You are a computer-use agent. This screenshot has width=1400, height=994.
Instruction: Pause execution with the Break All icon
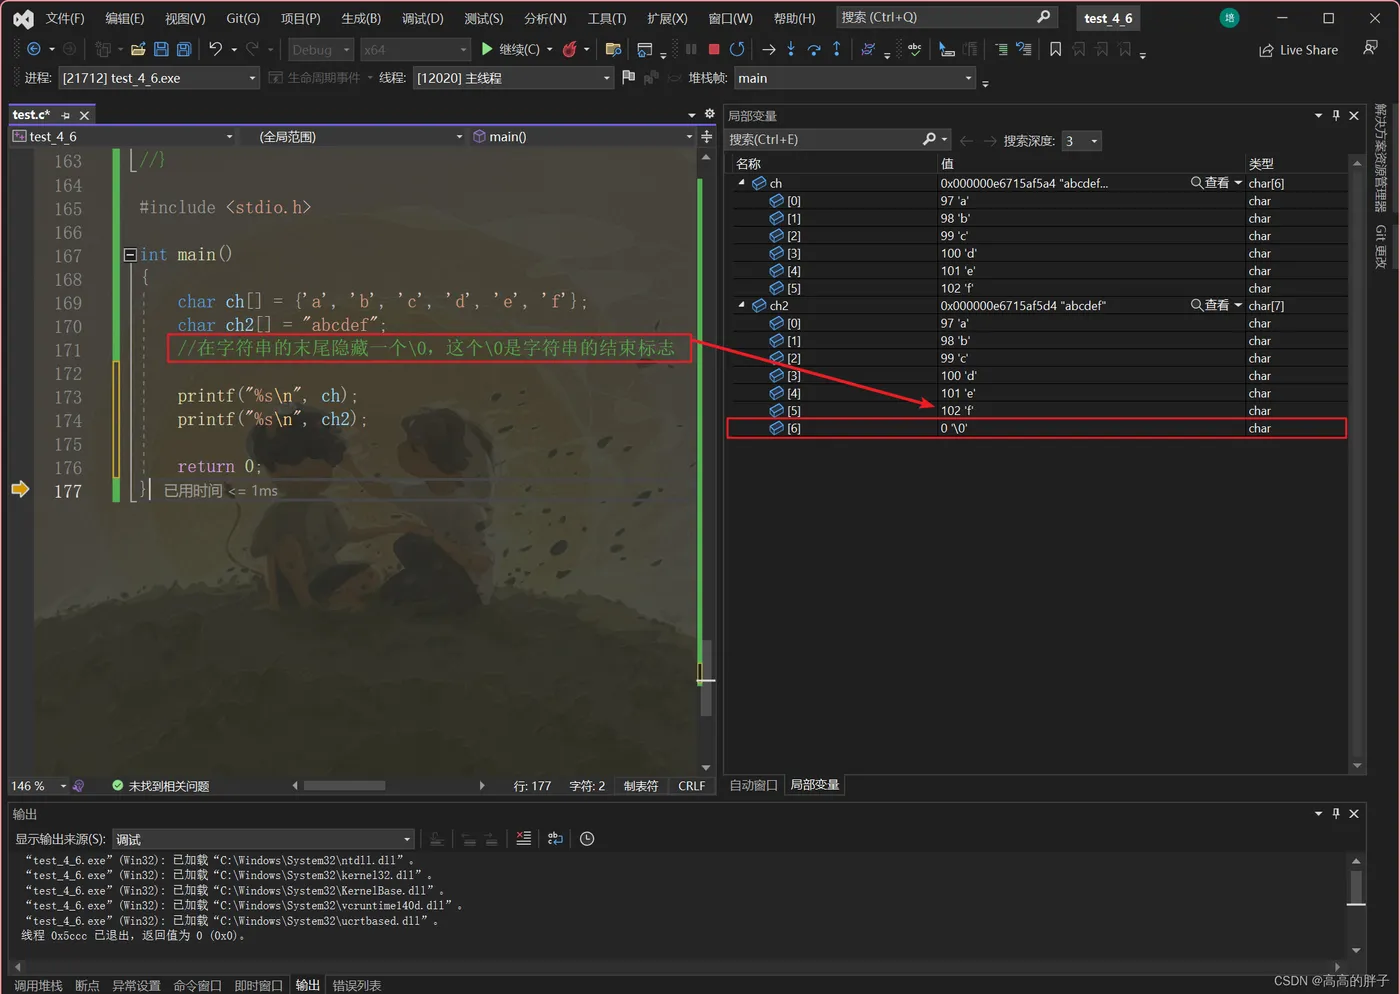tap(691, 49)
